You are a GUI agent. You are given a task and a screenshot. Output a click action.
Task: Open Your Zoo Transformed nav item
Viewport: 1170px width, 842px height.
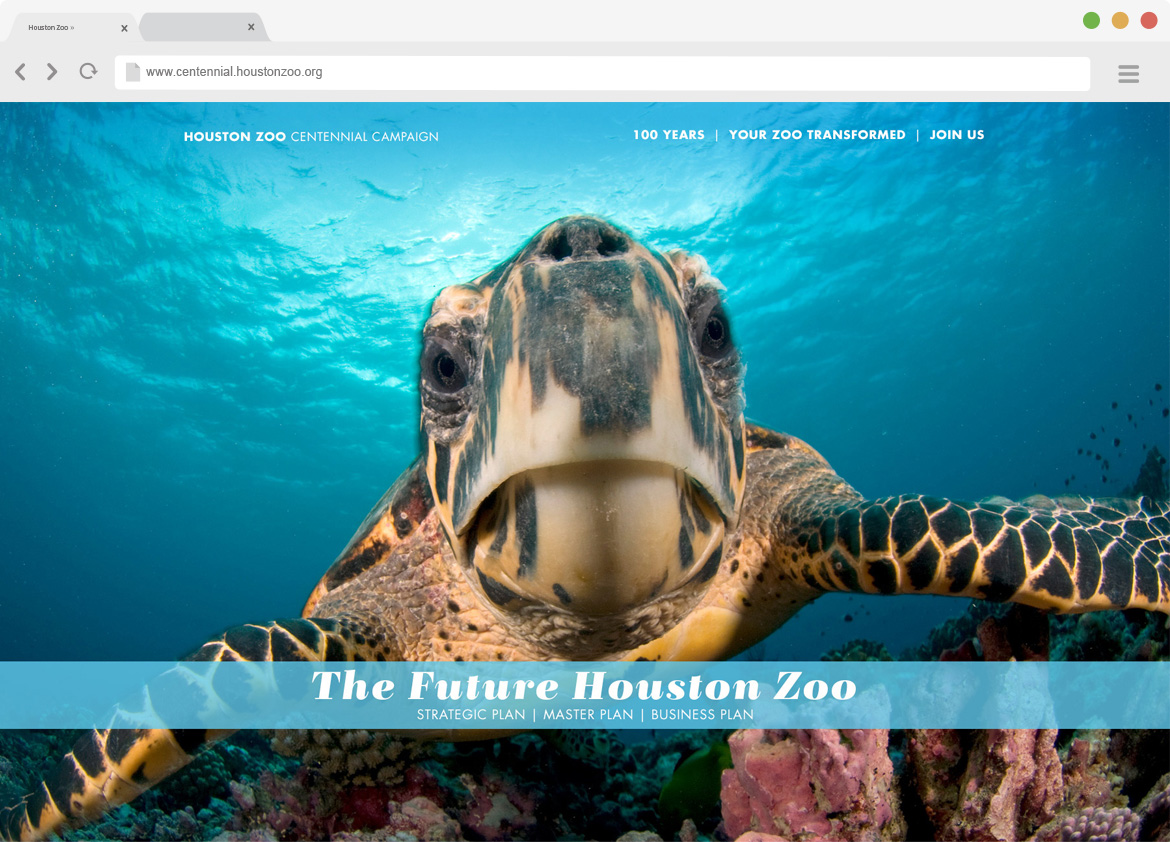coord(817,135)
